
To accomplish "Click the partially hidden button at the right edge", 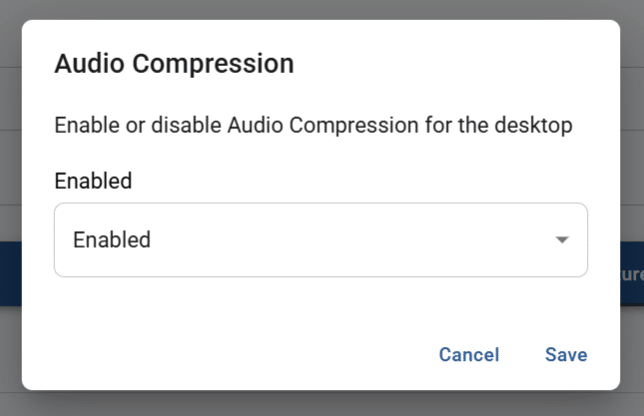I will (x=632, y=273).
